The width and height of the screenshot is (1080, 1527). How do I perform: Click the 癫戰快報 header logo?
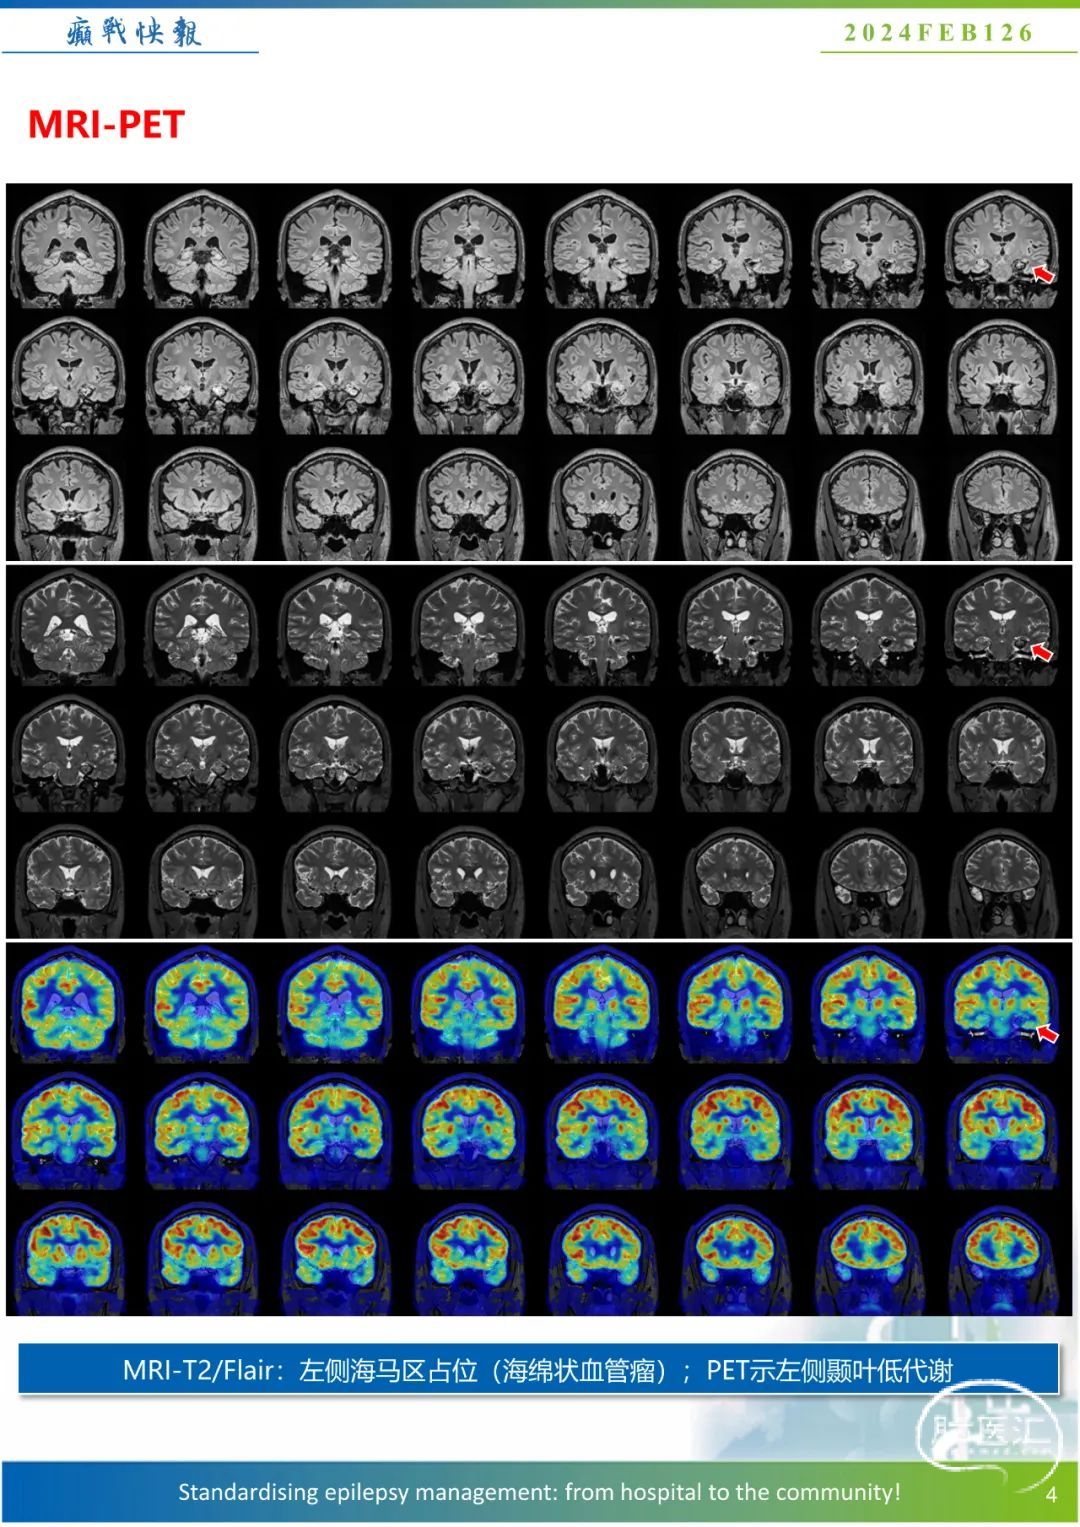click(134, 33)
